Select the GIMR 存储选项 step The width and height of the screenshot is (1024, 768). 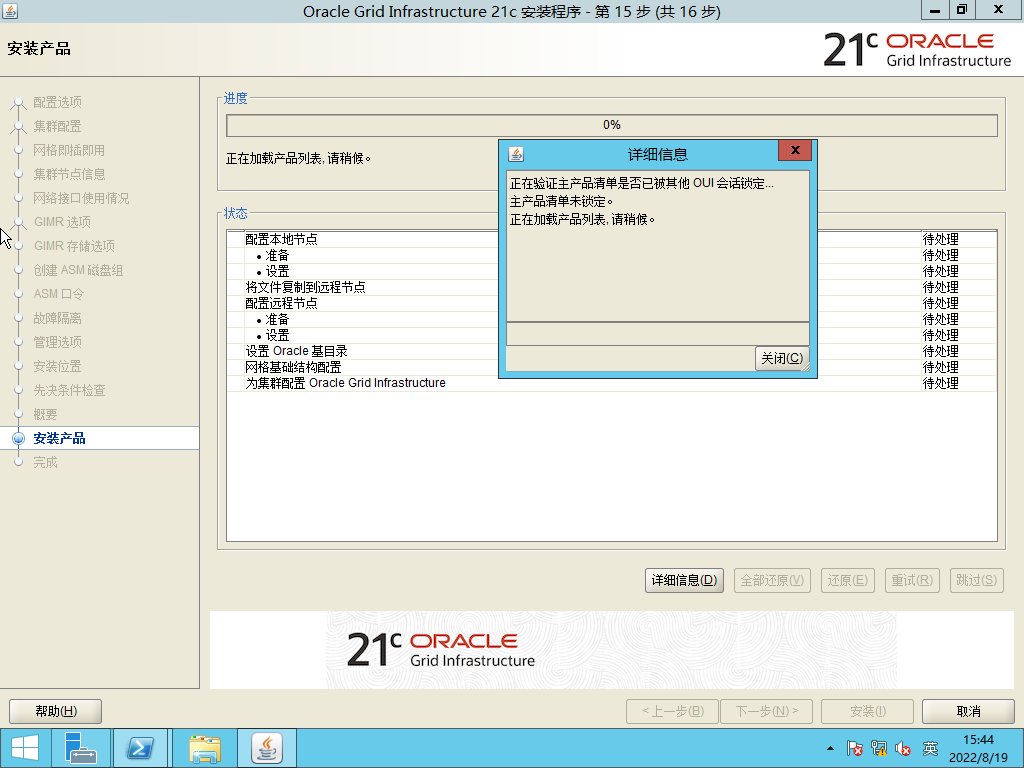point(74,246)
